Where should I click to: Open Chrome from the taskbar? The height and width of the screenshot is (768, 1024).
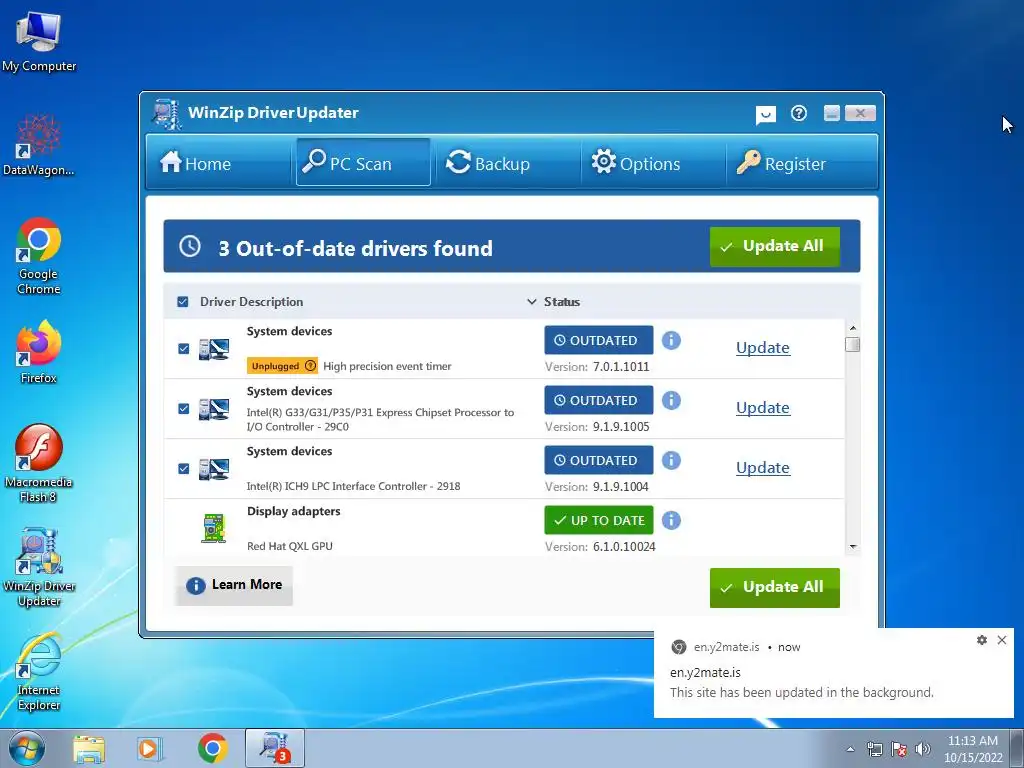click(213, 749)
